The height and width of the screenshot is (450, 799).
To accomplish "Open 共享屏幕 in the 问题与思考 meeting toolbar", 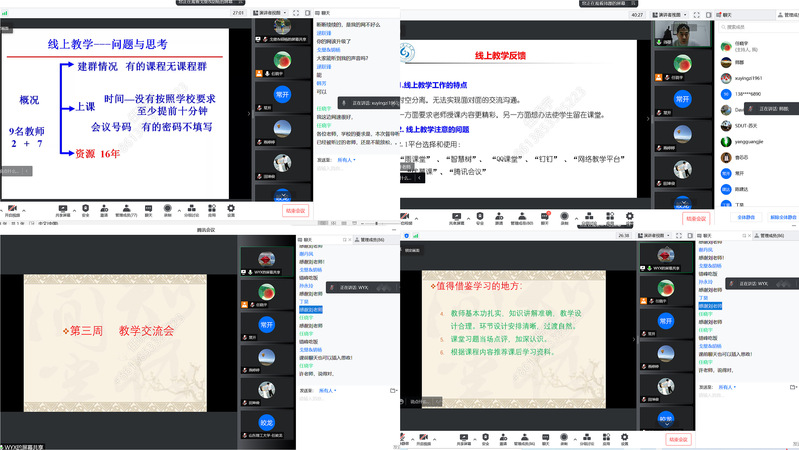I will click(x=63, y=209).
